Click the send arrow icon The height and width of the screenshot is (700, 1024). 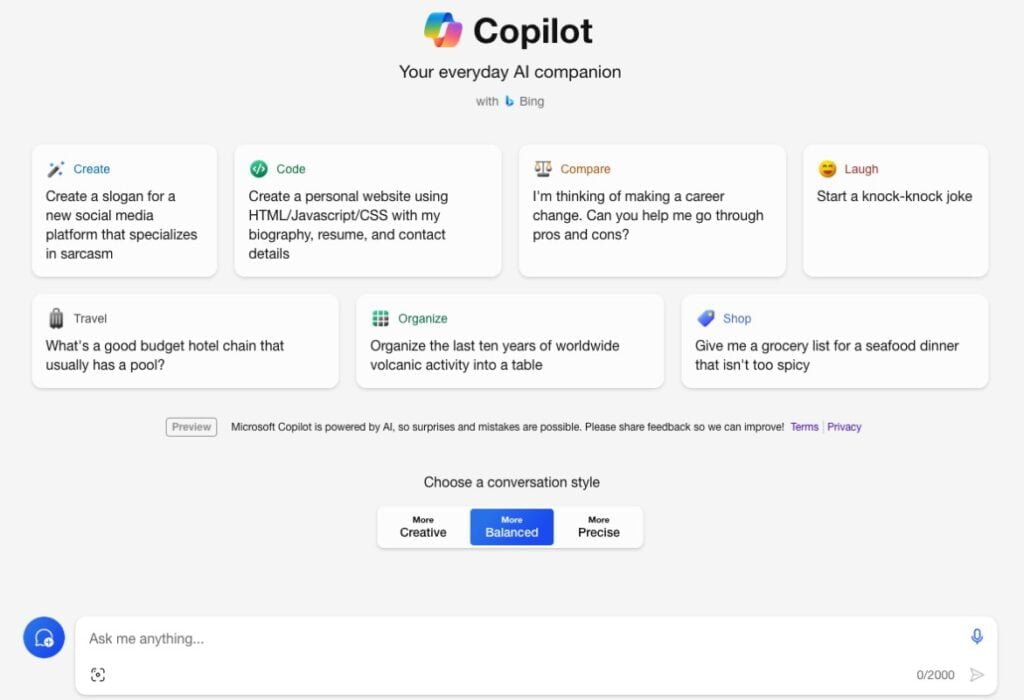pyautogui.click(x=977, y=675)
